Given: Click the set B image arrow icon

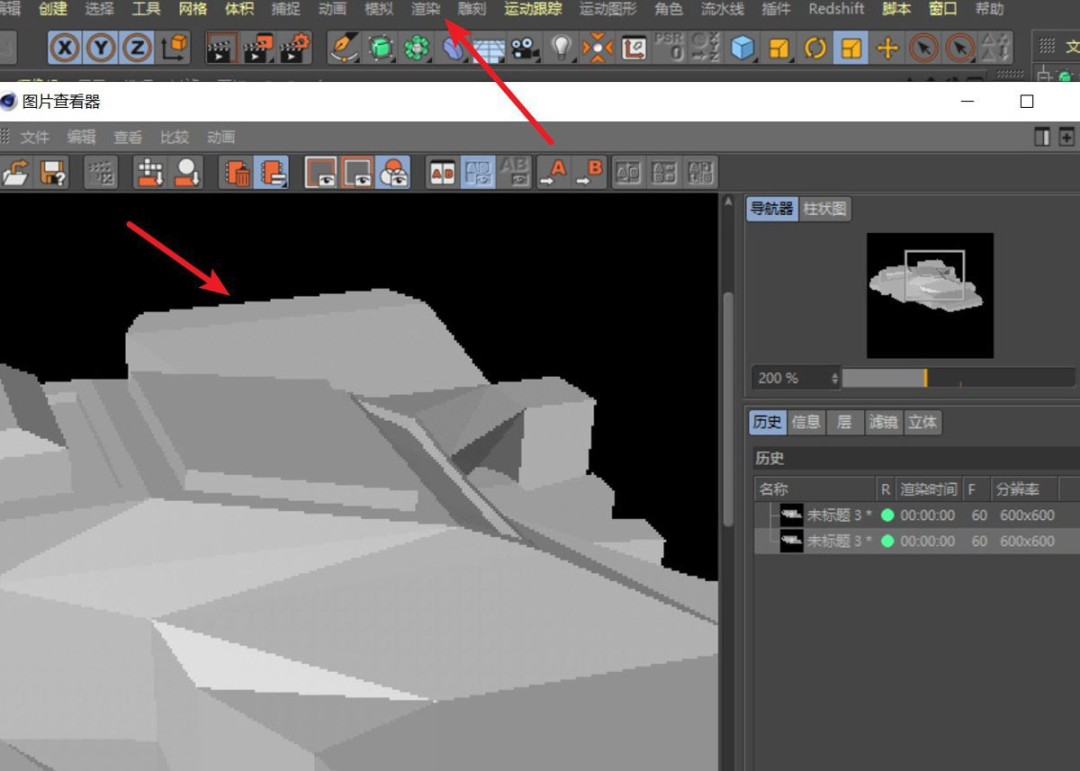Looking at the screenshot, I should 591,171.
